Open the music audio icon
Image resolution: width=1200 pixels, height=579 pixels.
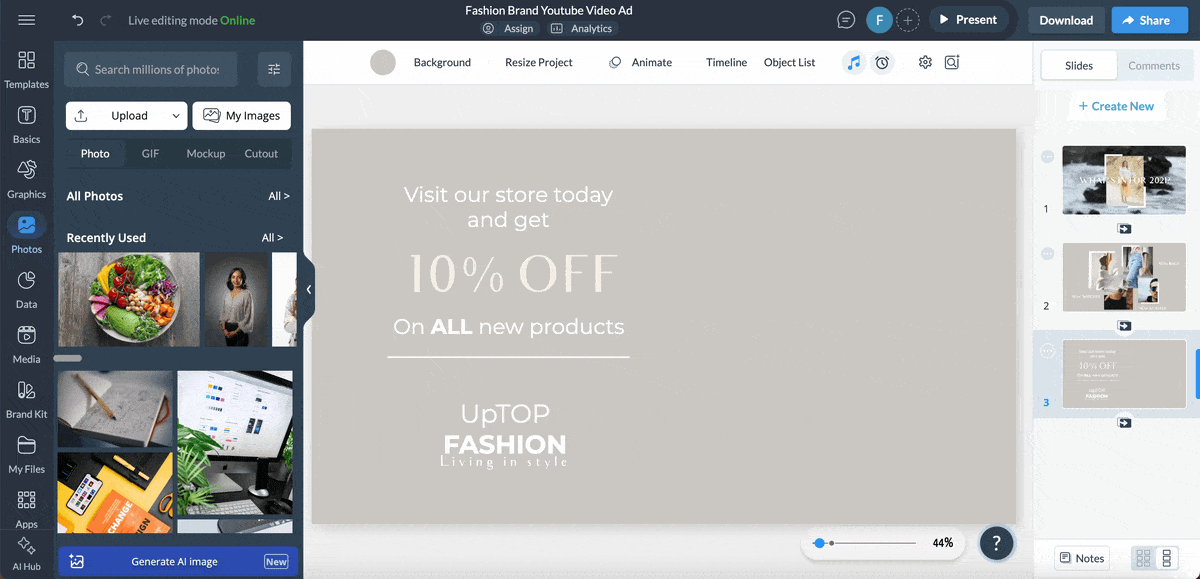tap(853, 62)
